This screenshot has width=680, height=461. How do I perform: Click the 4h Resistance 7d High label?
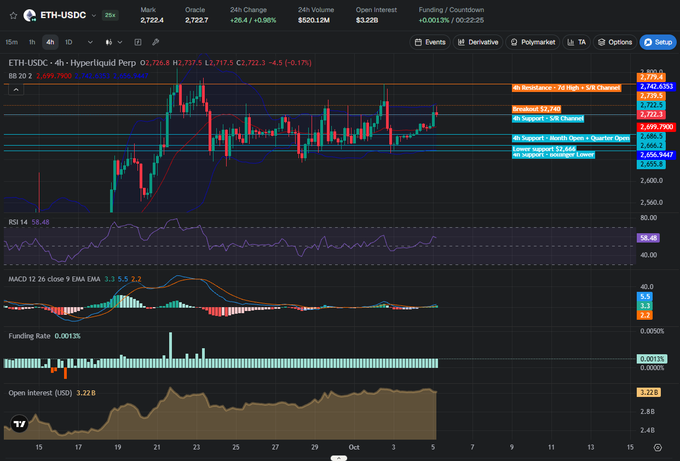[566, 88]
